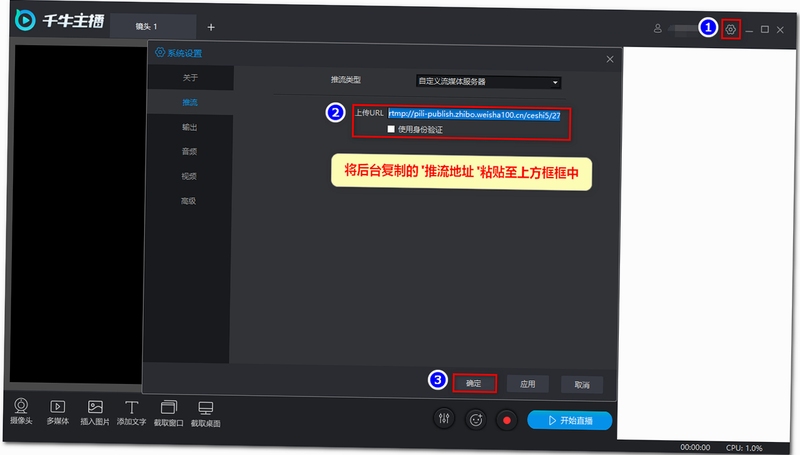The height and width of the screenshot is (455, 800).
Task: Click the 添加文字 add text tool
Action: 132,413
